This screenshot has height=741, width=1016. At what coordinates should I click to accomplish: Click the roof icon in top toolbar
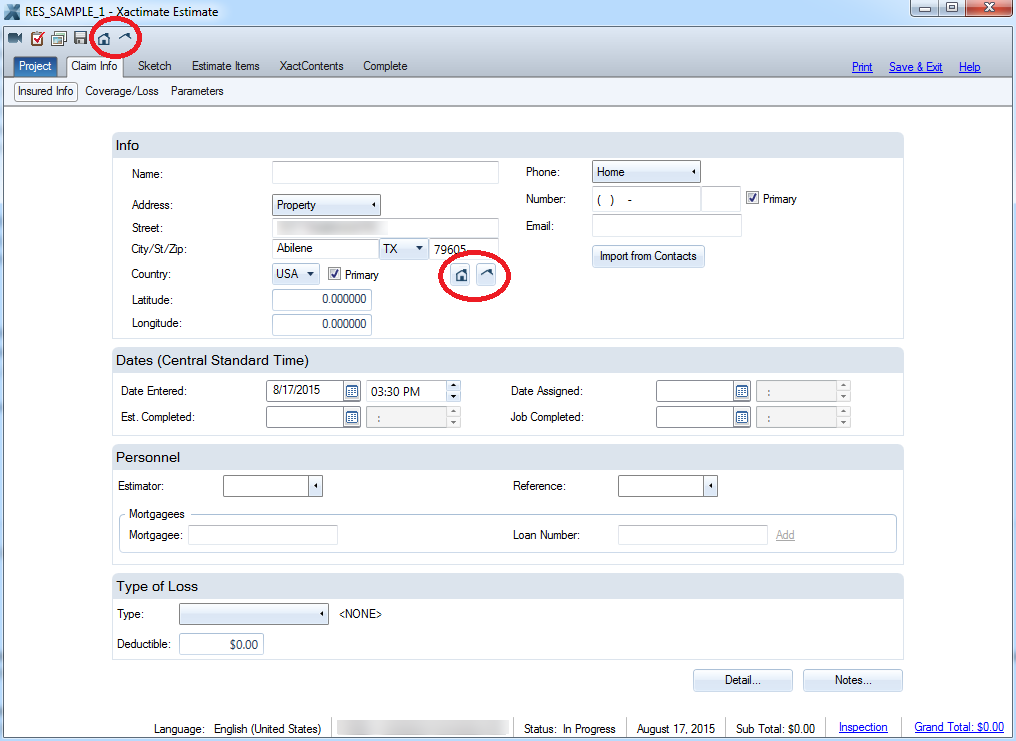click(125, 37)
